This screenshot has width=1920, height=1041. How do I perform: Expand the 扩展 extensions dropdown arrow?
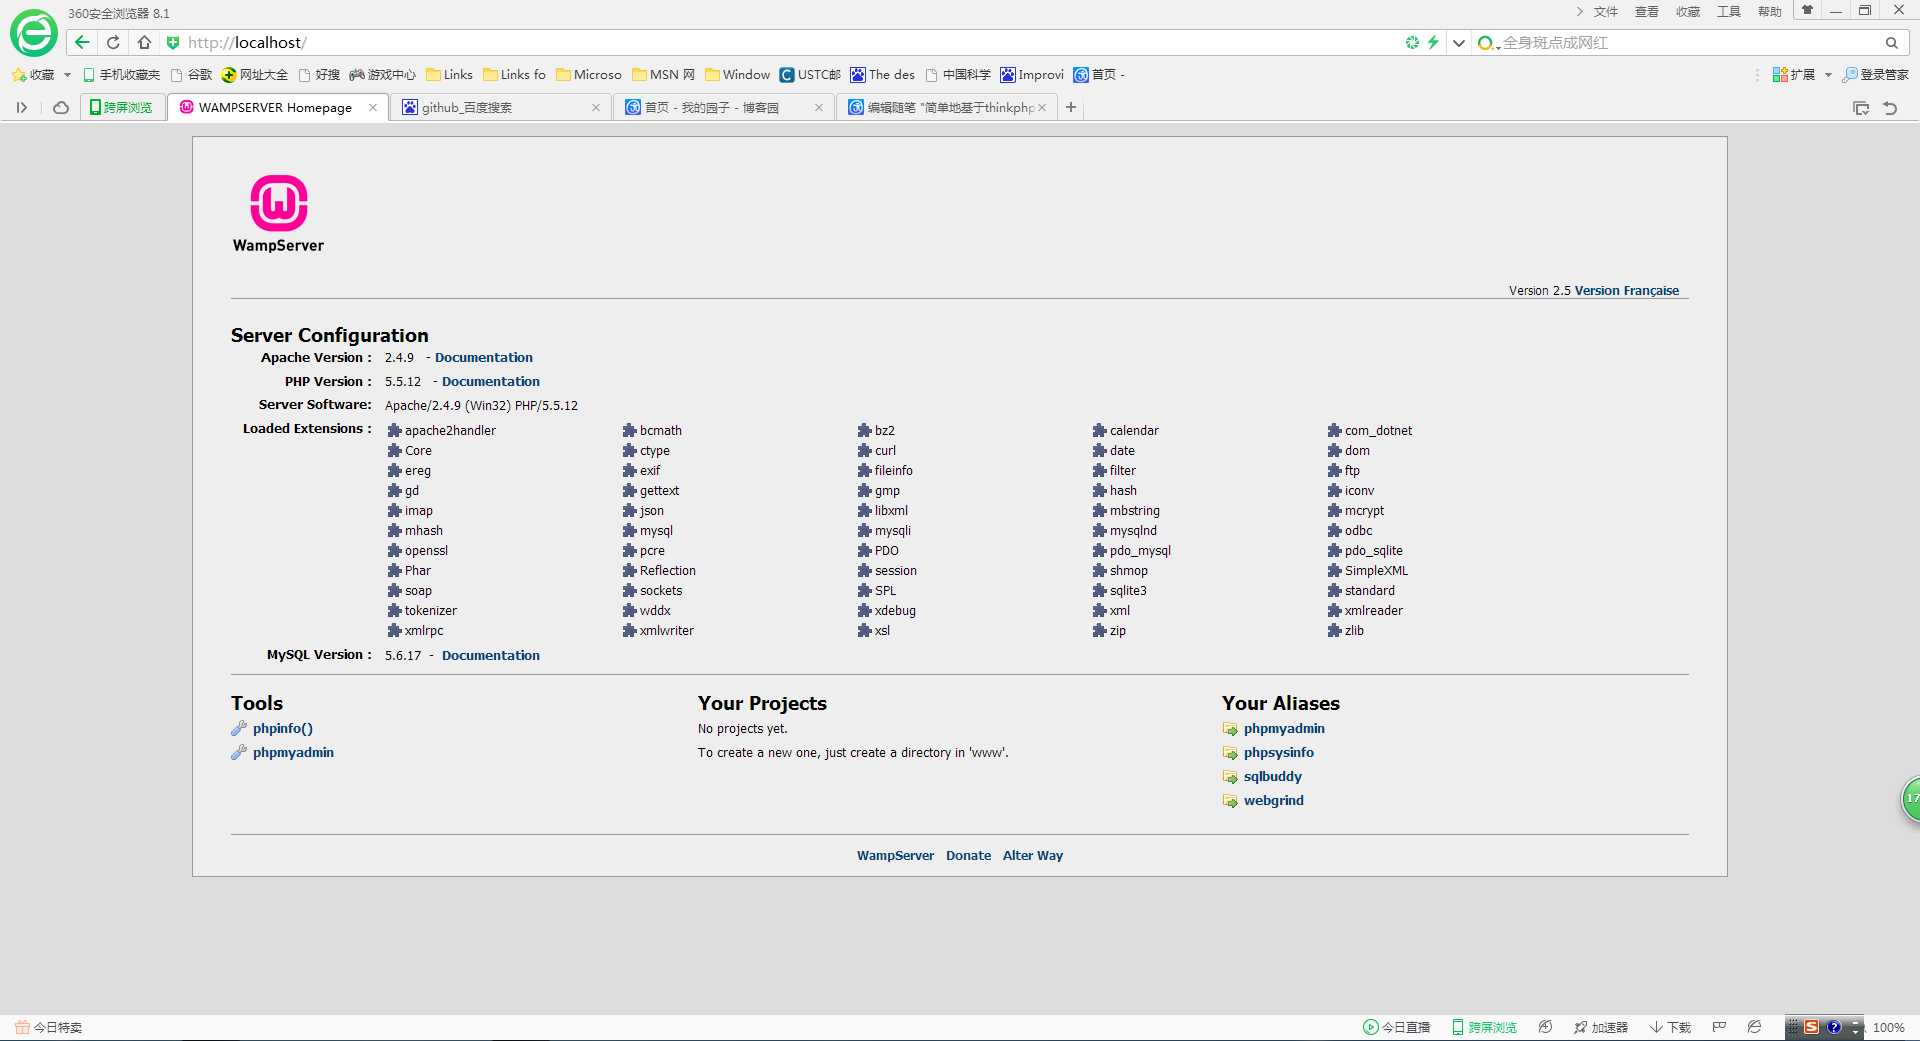tap(1828, 75)
